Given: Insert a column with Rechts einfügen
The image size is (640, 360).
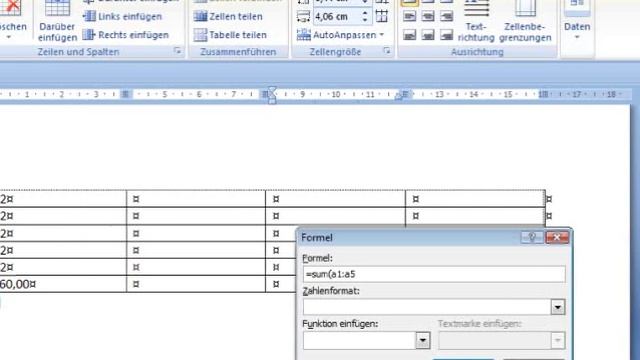Looking at the screenshot, I should click(125, 35).
